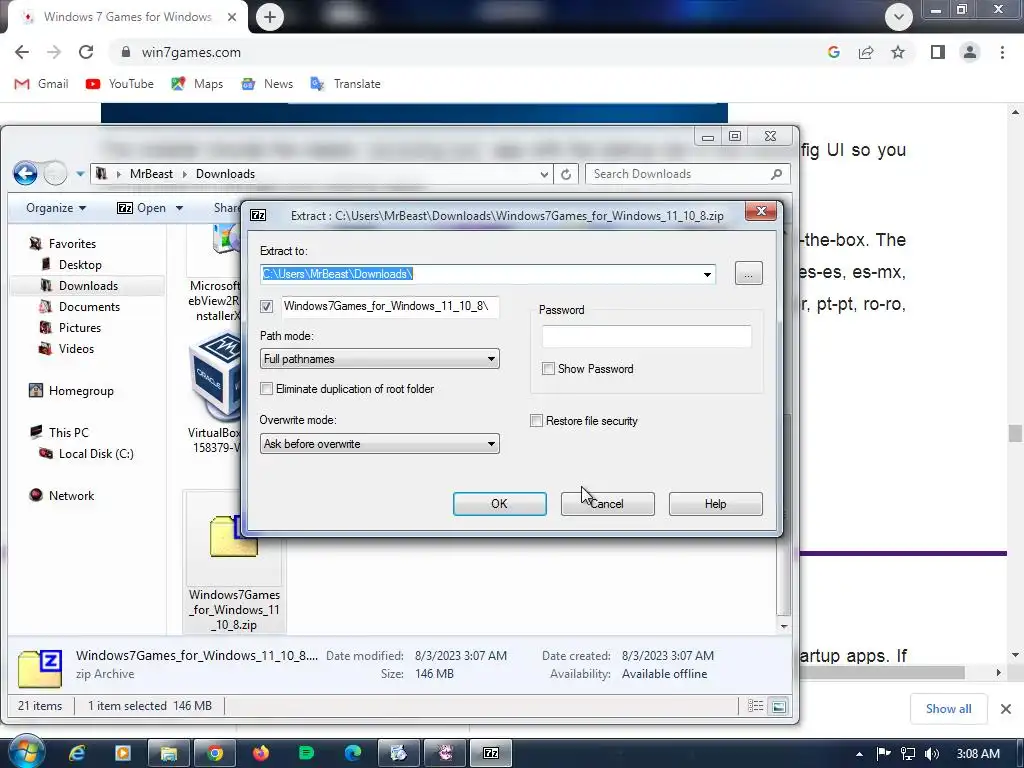
Task: Open the Maps bookmark
Action: click(x=197, y=84)
